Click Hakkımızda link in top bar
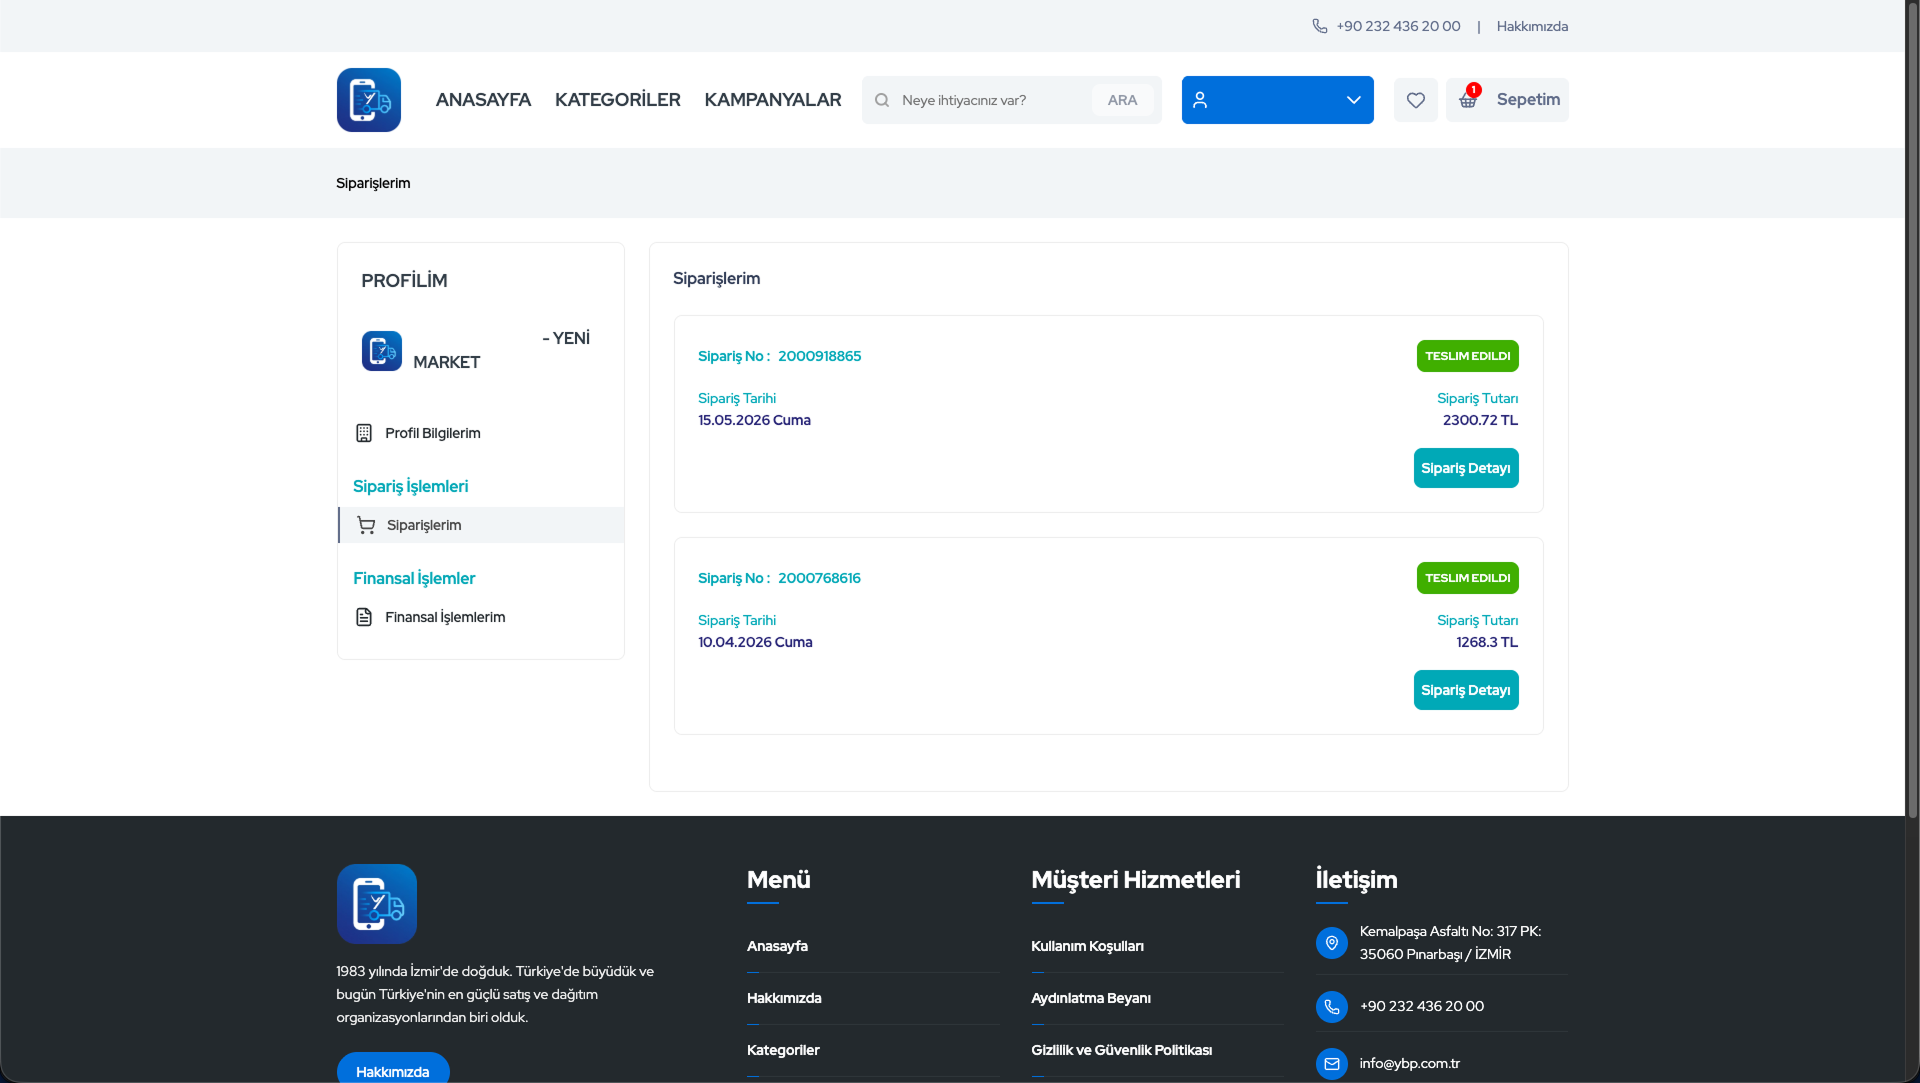This screenshot has height=1083, width=1920. (1532, 26)
